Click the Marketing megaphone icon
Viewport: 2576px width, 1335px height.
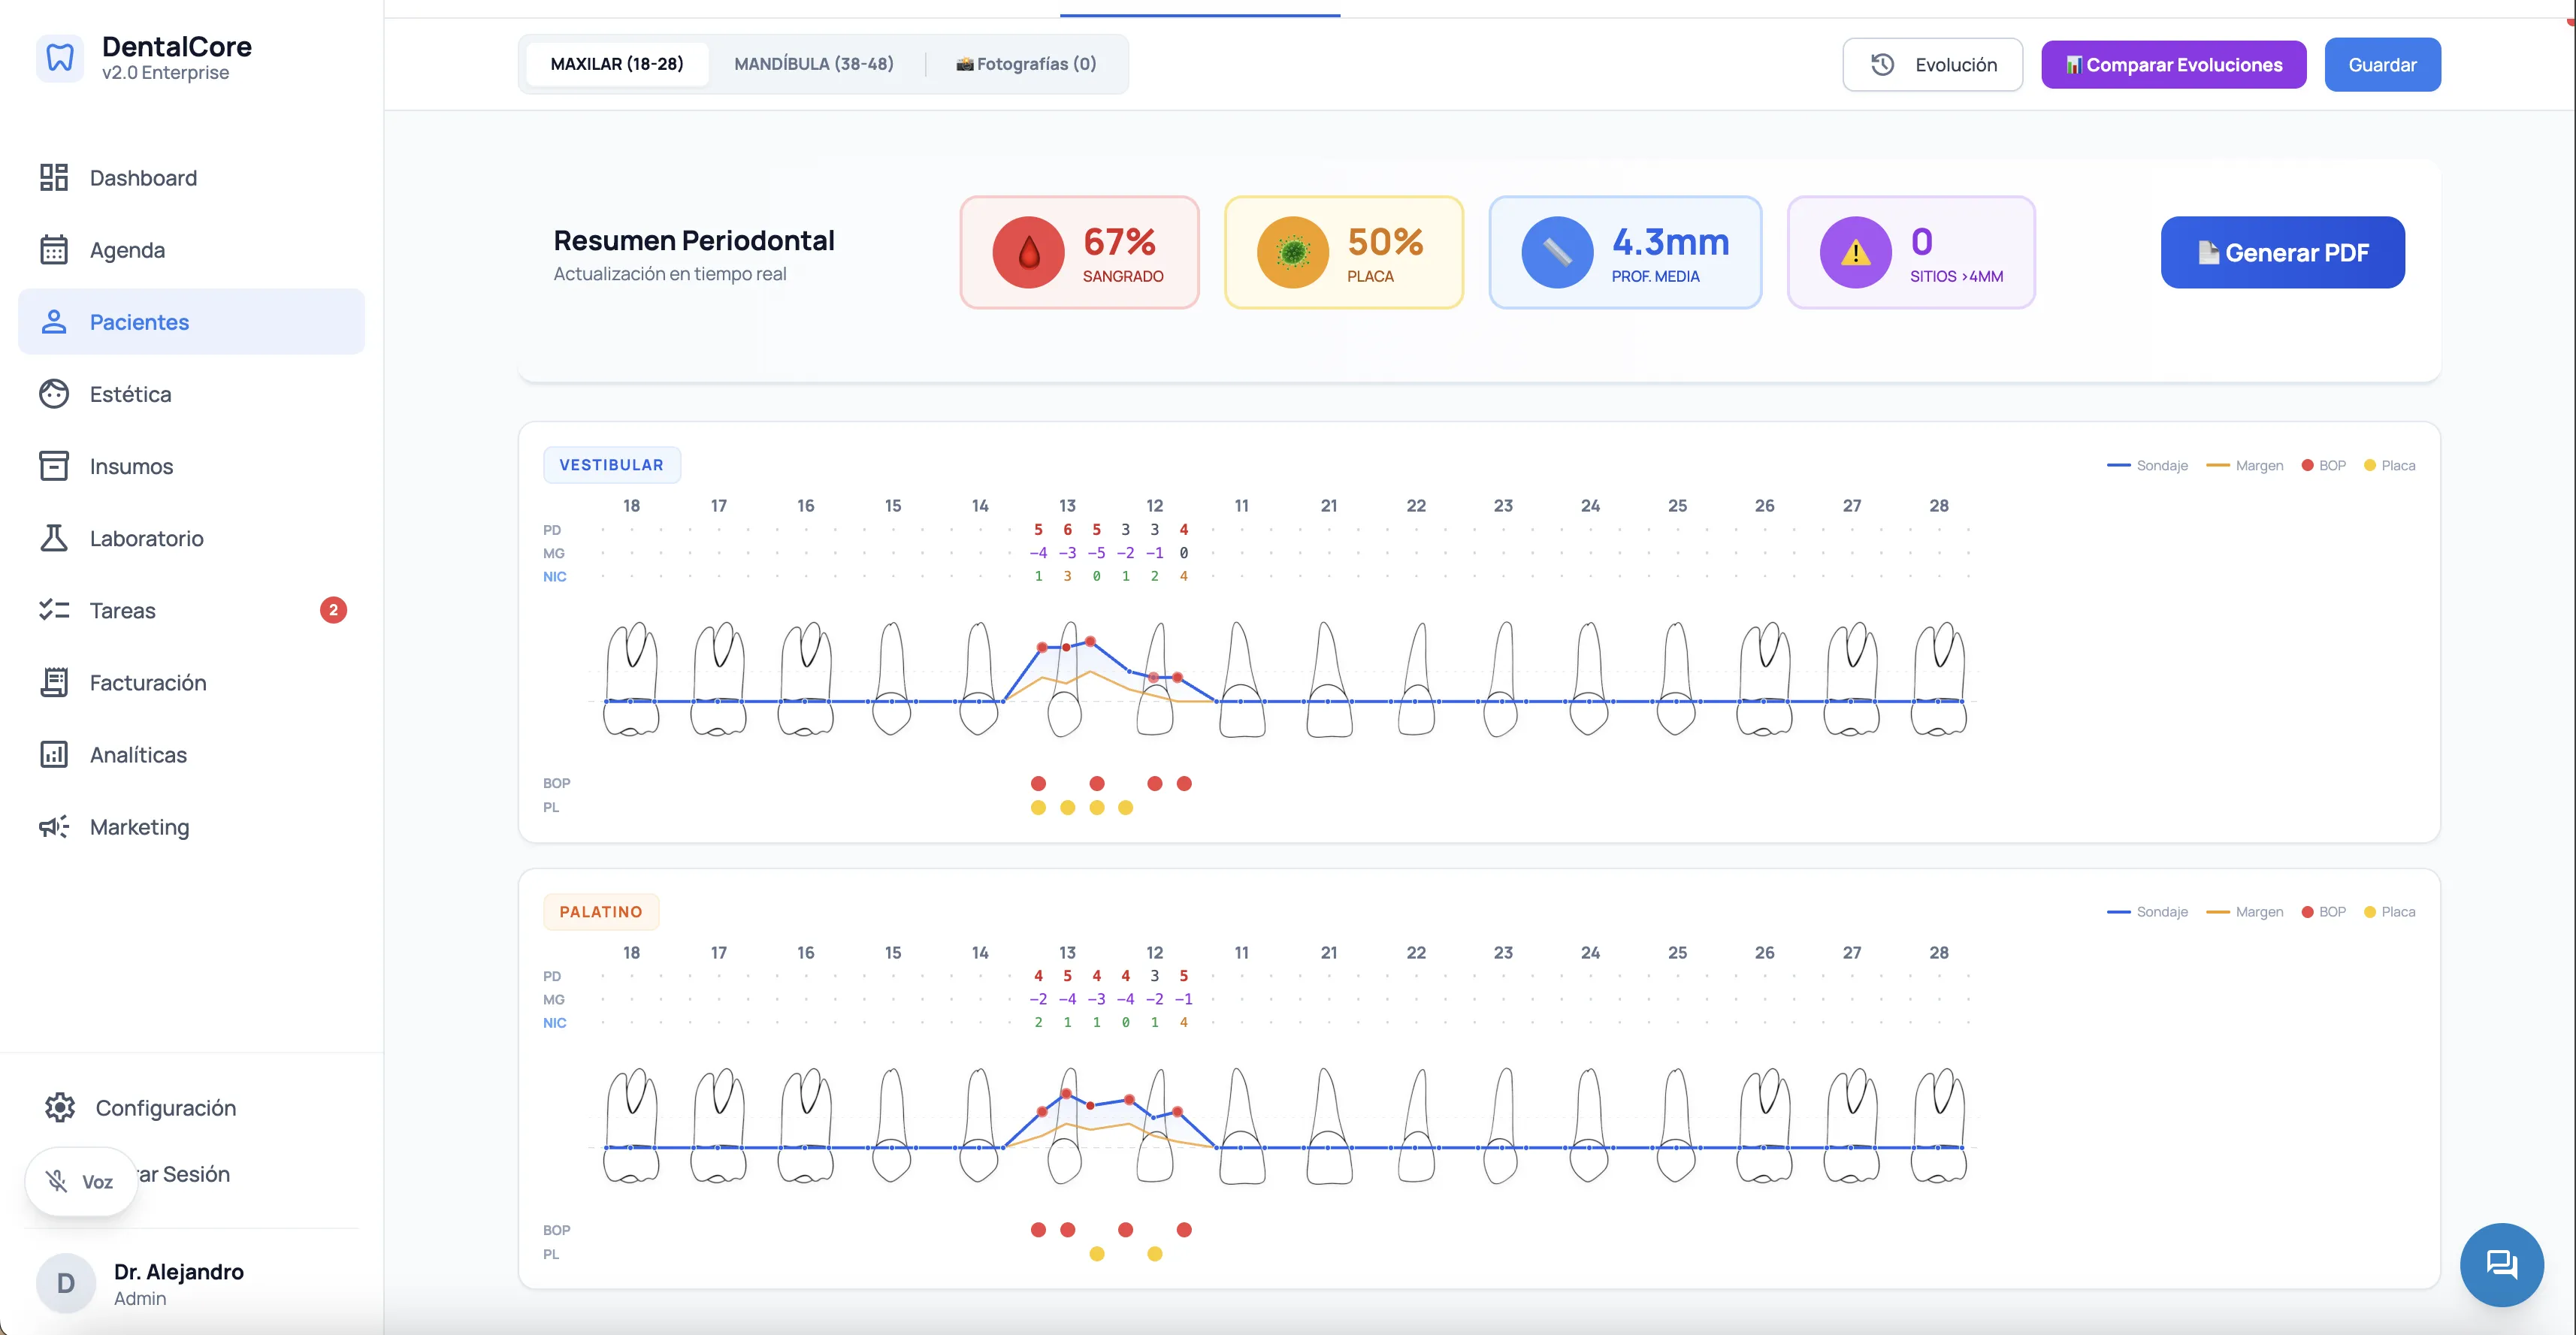point(54,827)
